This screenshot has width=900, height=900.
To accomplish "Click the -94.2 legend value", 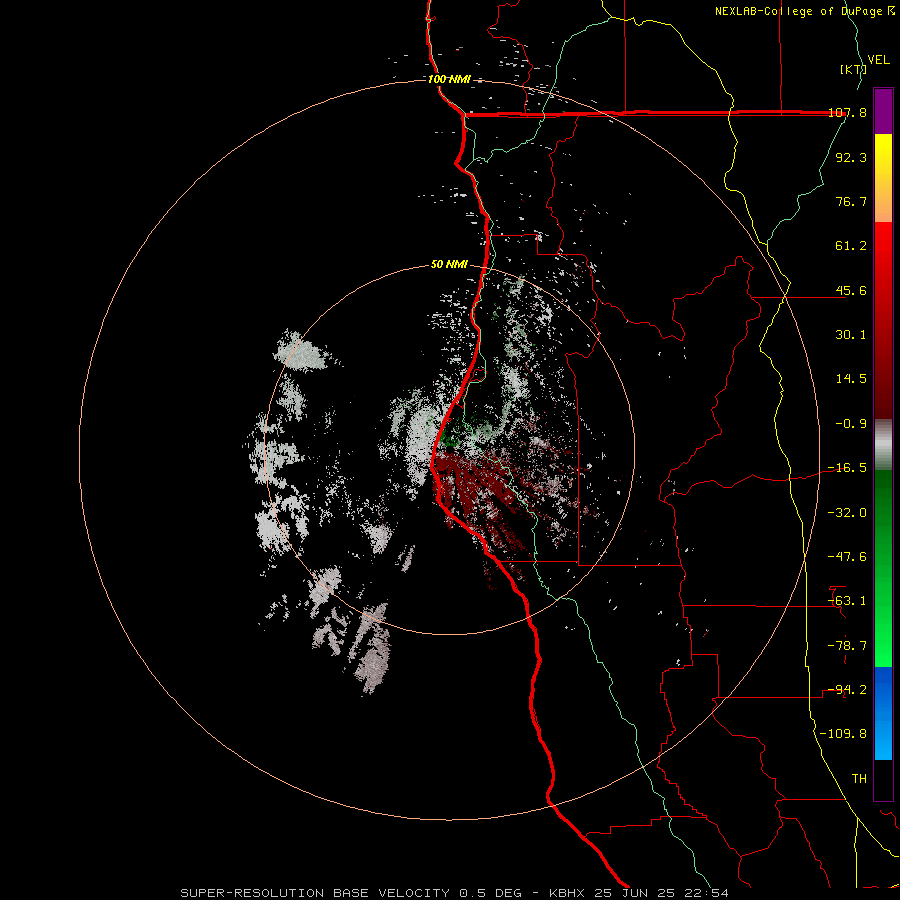I will [x=847, y=690].
